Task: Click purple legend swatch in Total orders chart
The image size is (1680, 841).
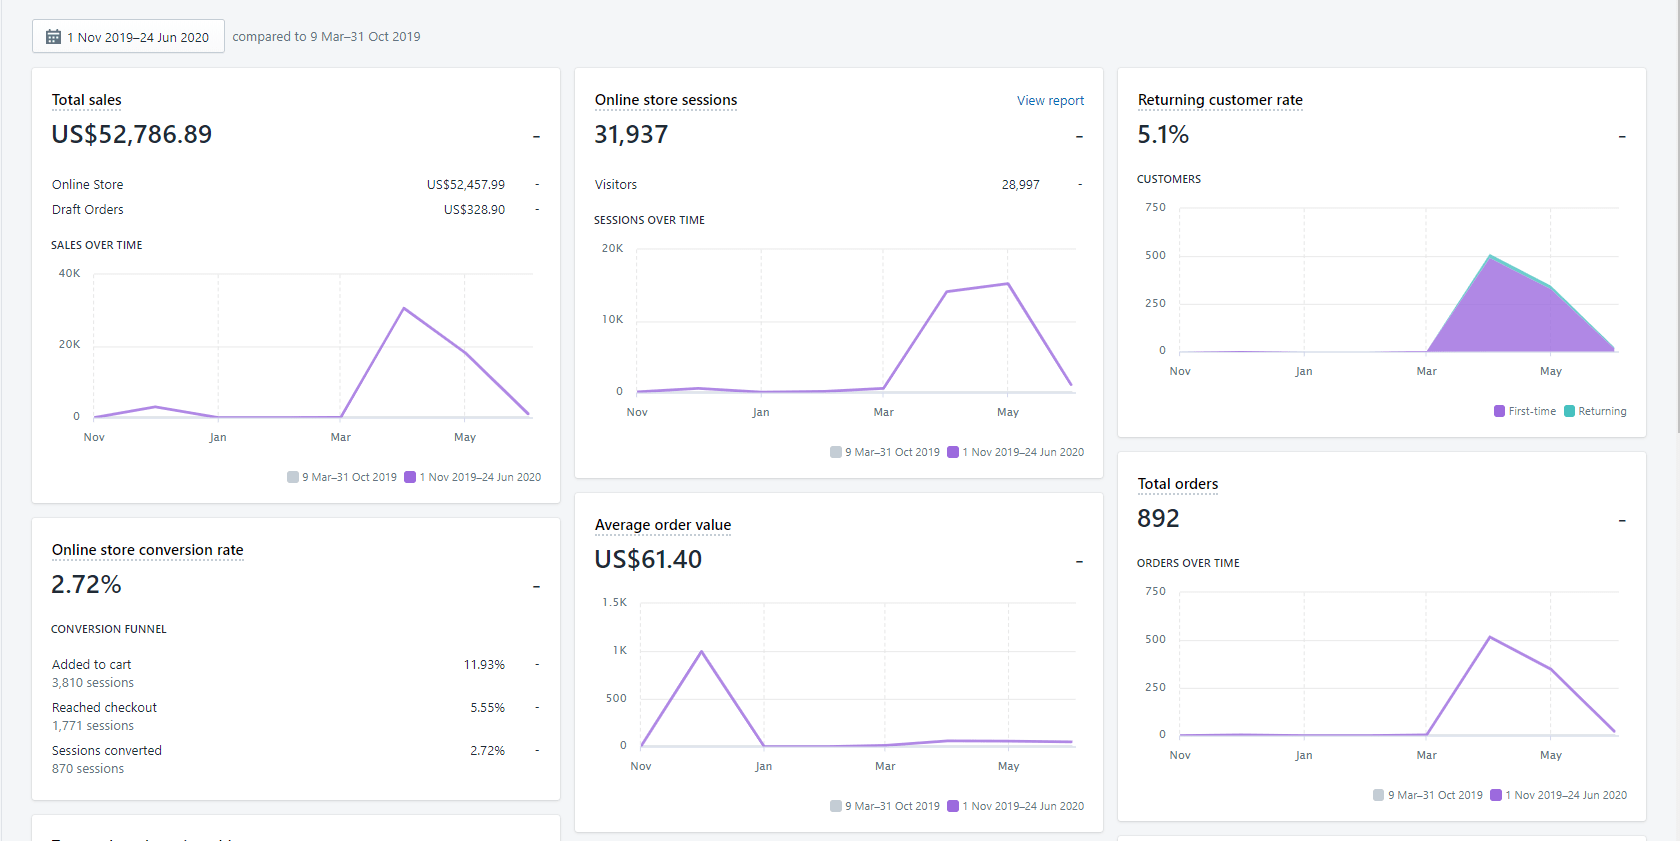Action: click(1496, 795)
